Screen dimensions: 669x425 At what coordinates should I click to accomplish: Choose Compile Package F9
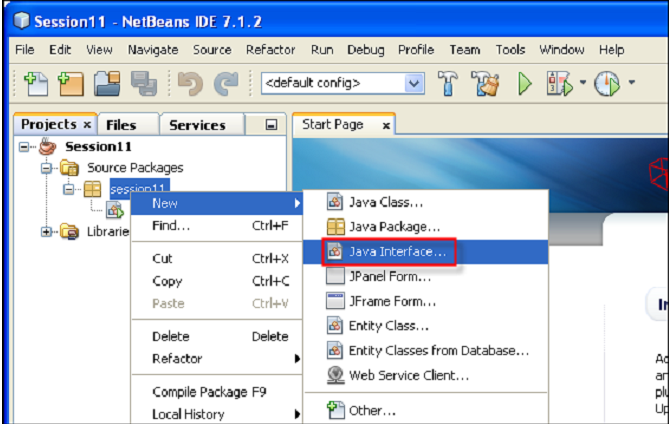click(x=217, y=392)
